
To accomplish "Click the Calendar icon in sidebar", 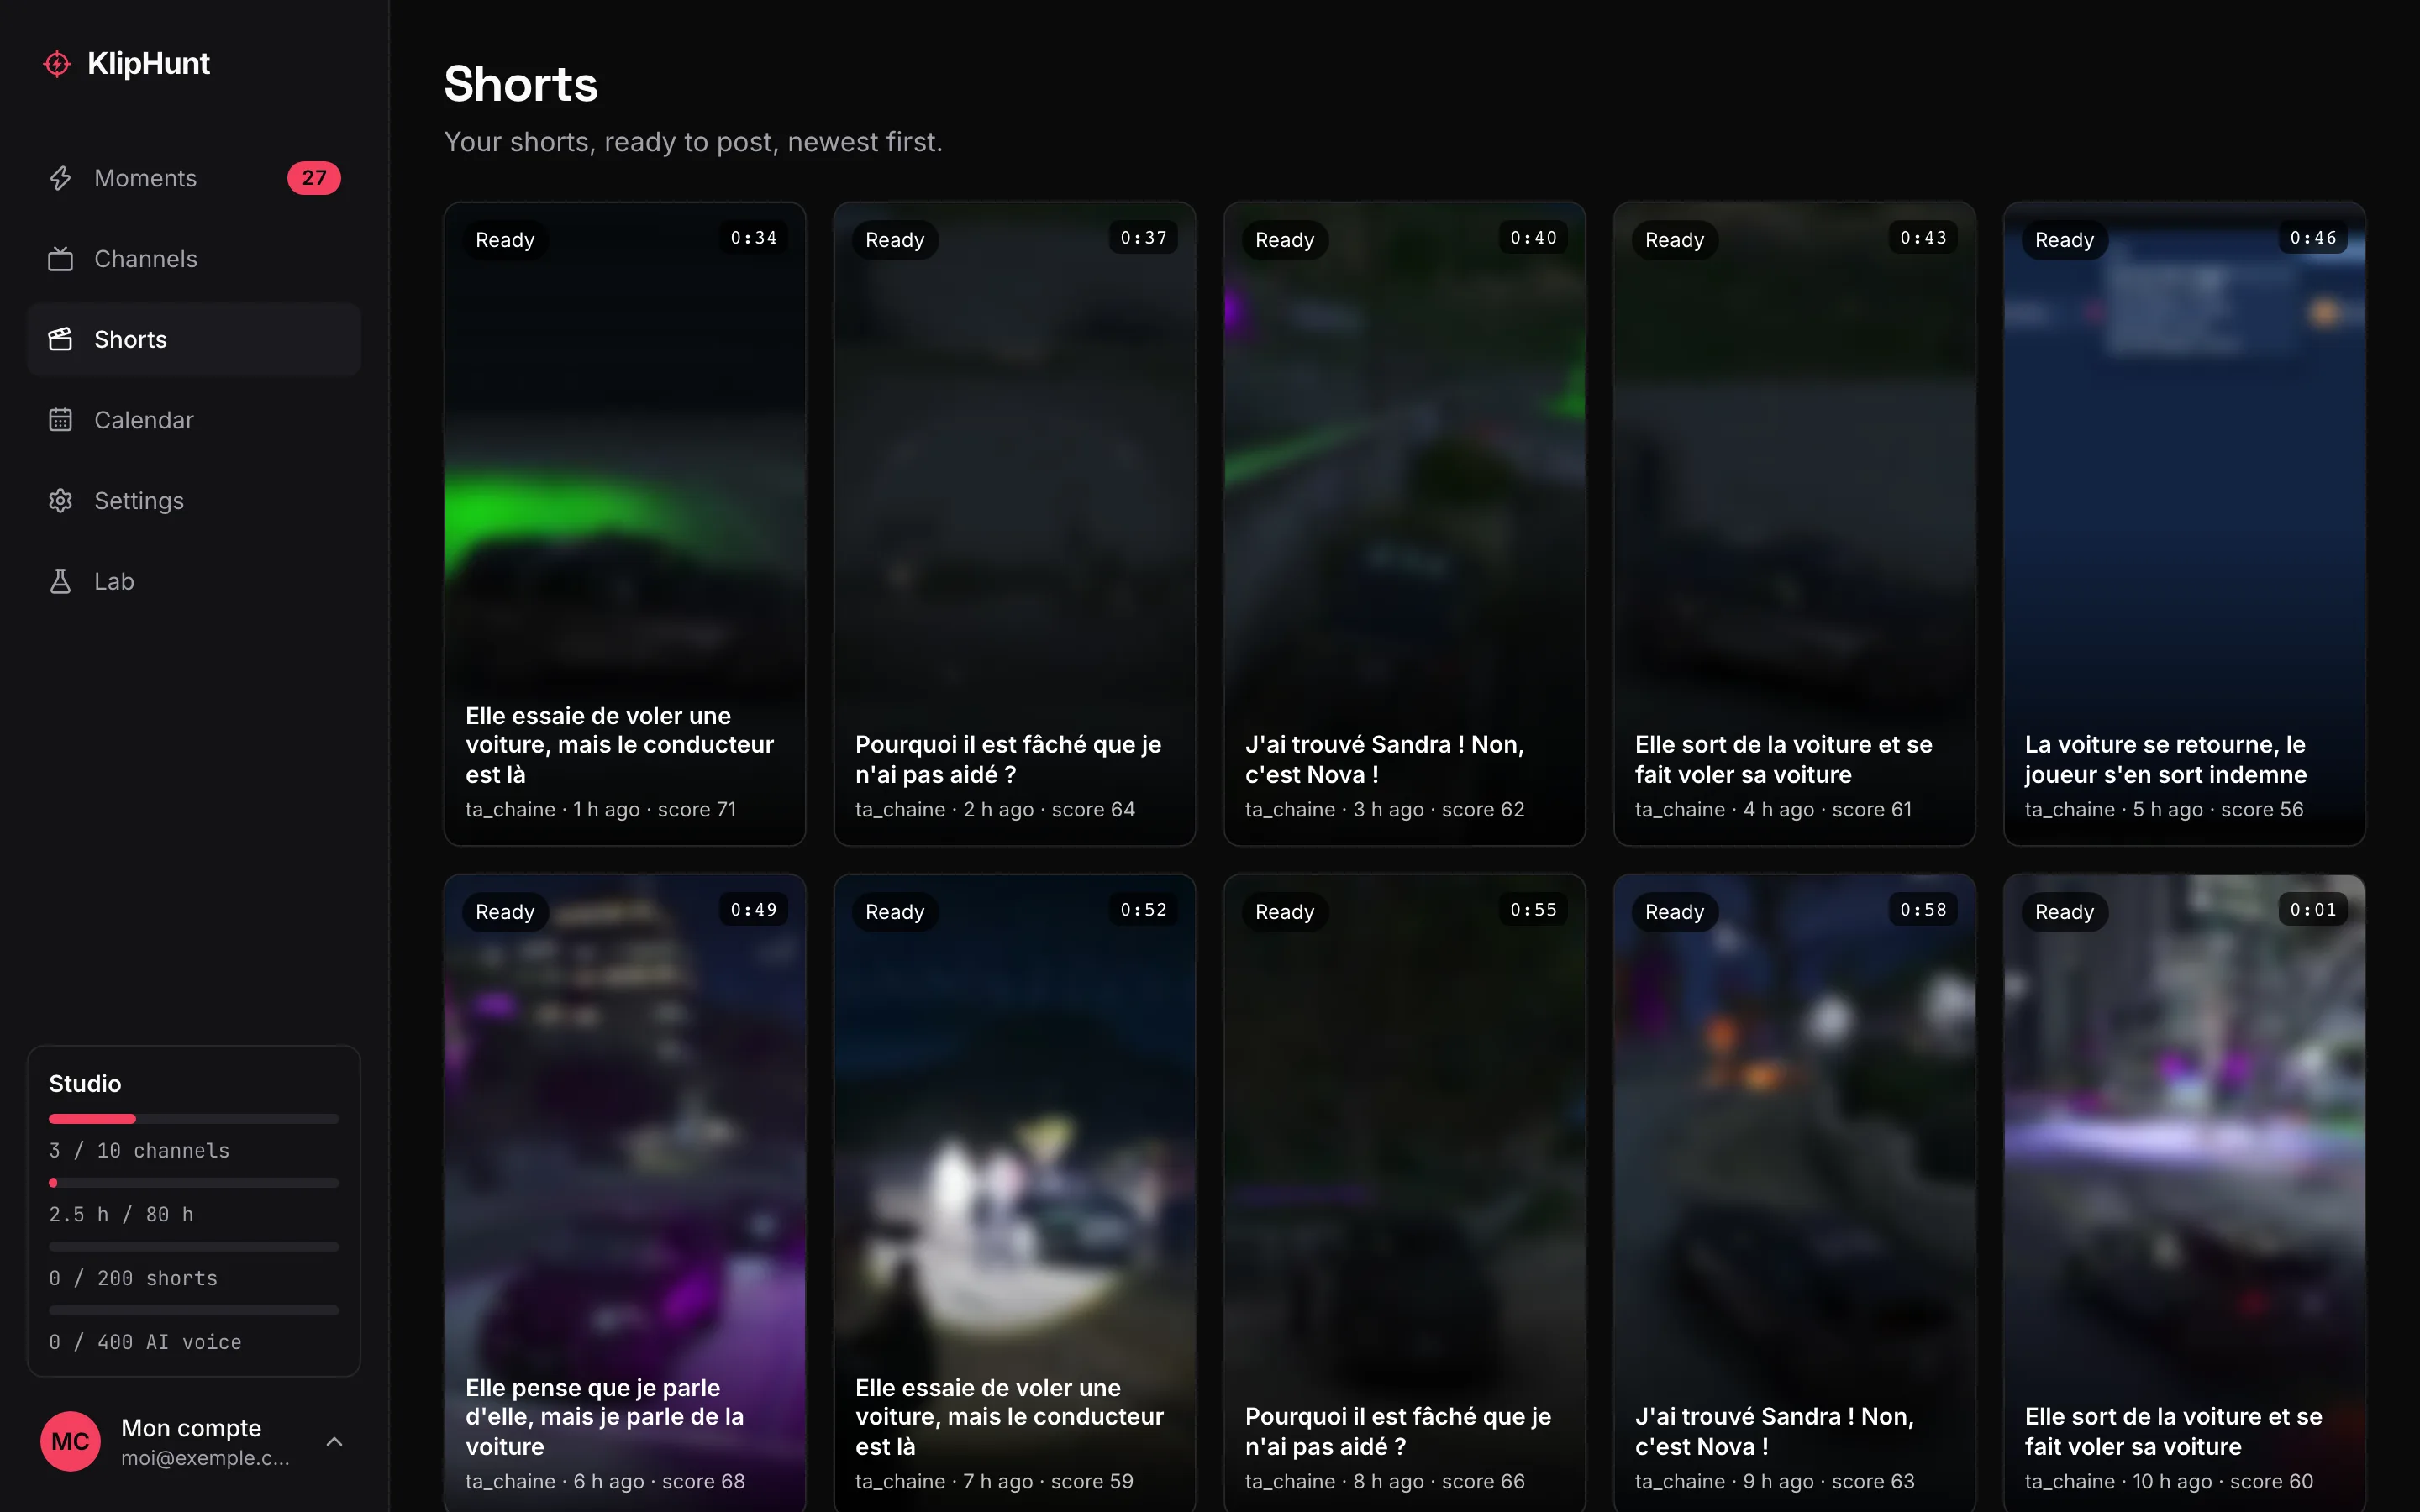I will click(x=61, y=420).
